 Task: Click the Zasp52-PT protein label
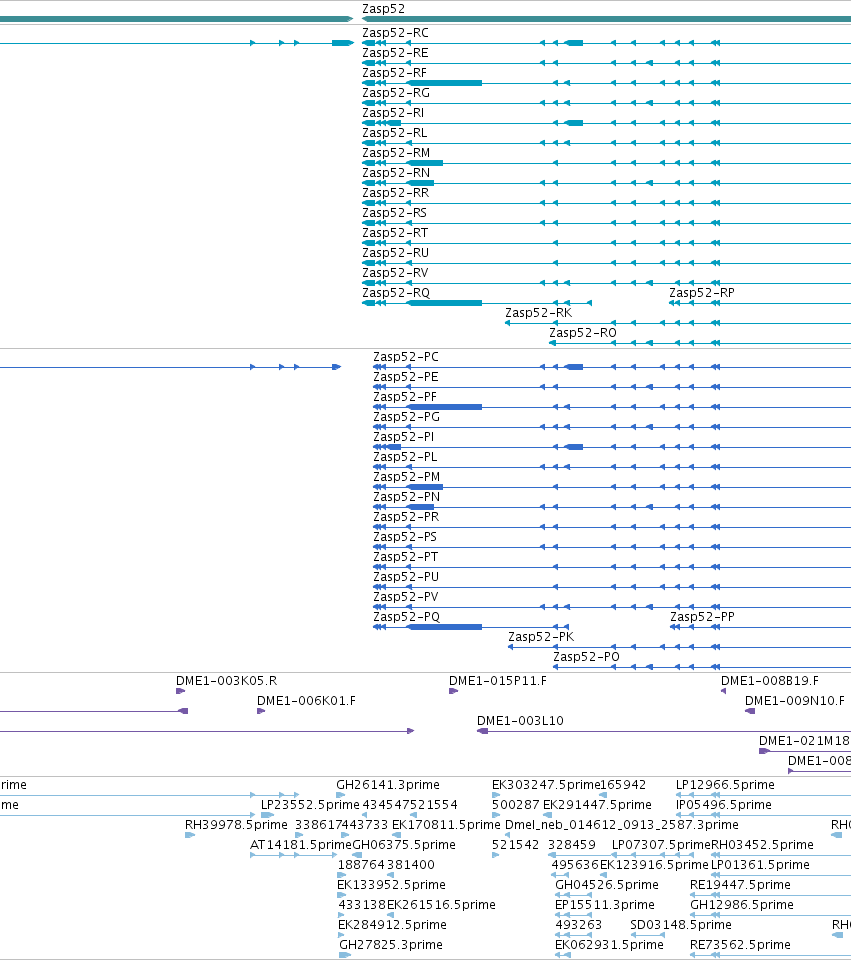406,557
